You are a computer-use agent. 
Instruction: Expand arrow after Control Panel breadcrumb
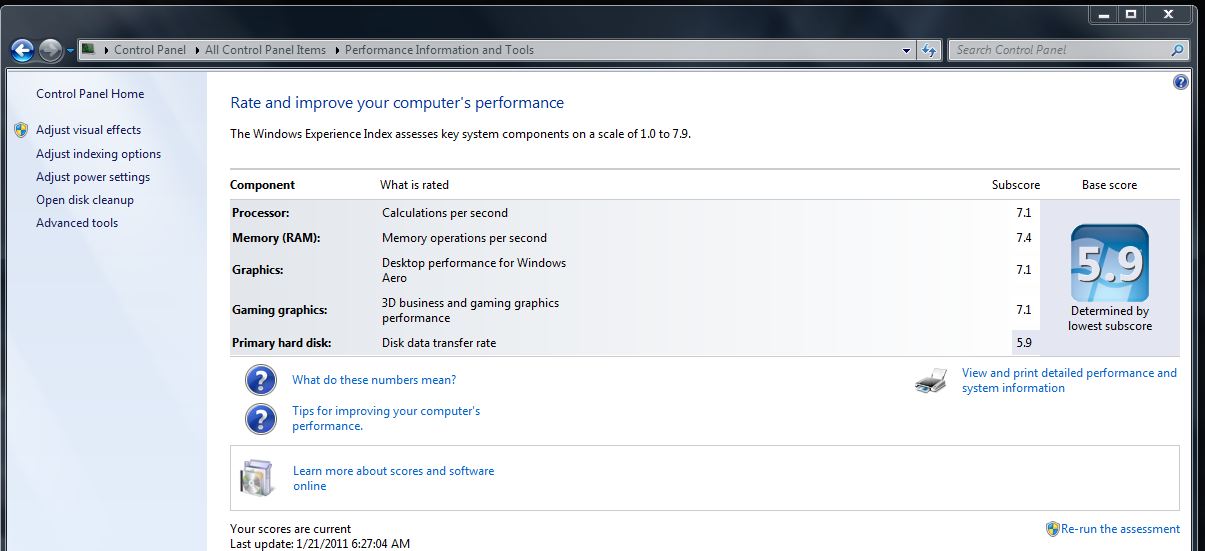[195, 50]
